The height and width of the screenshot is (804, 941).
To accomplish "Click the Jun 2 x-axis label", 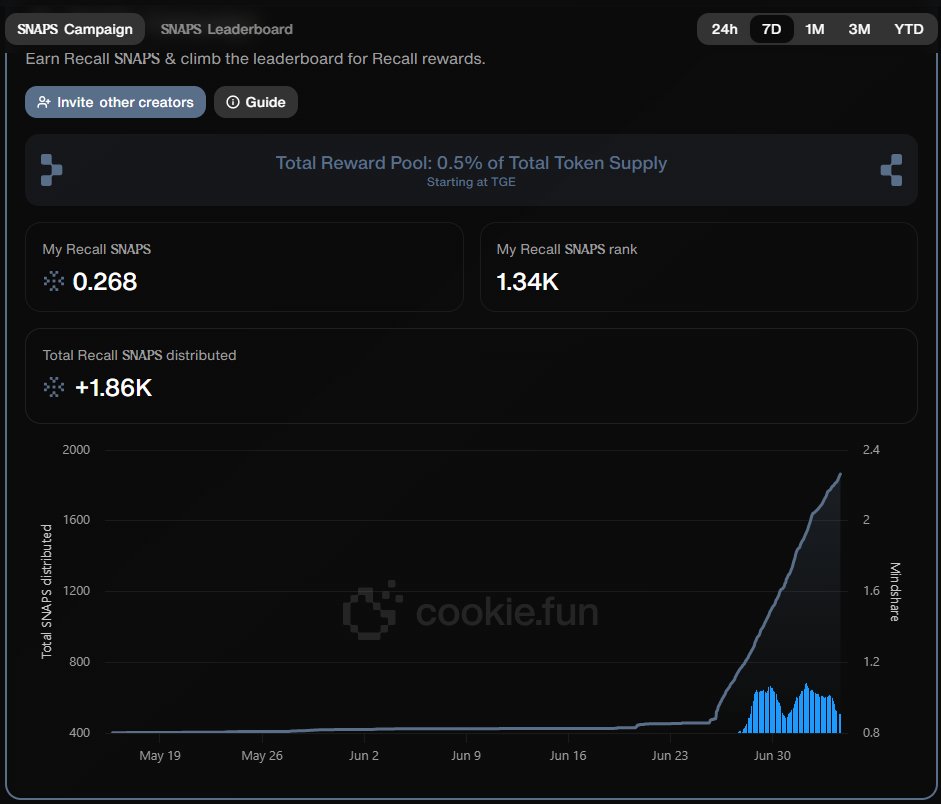I will [364, 755].
